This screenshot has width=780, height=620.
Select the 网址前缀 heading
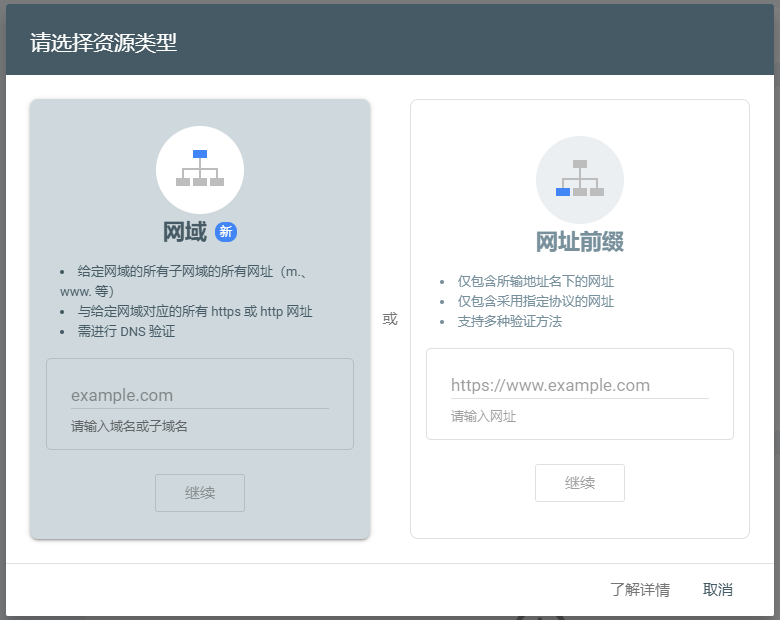click(580, 242)
